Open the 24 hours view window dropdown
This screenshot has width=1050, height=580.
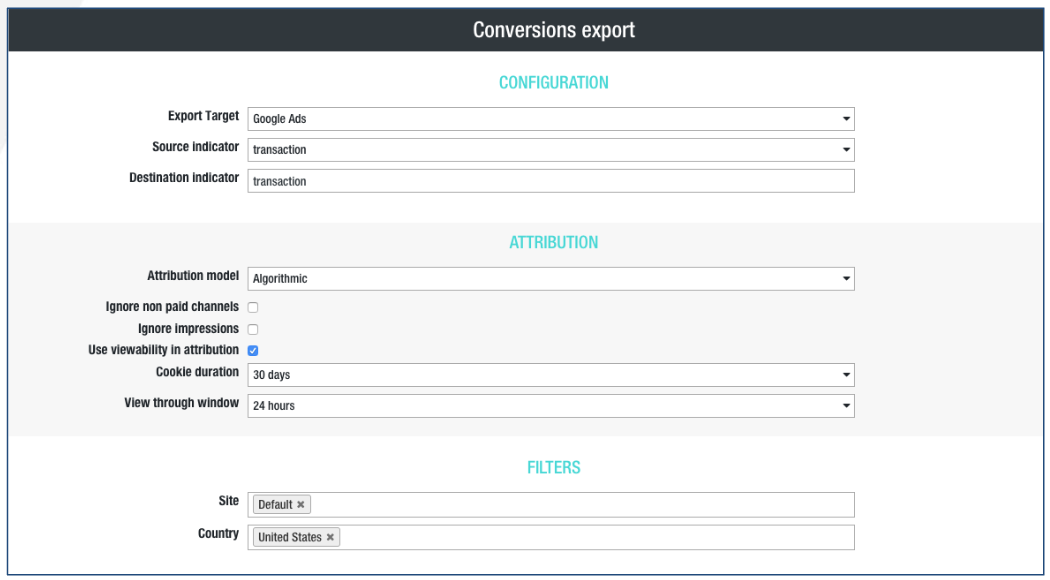550,406
